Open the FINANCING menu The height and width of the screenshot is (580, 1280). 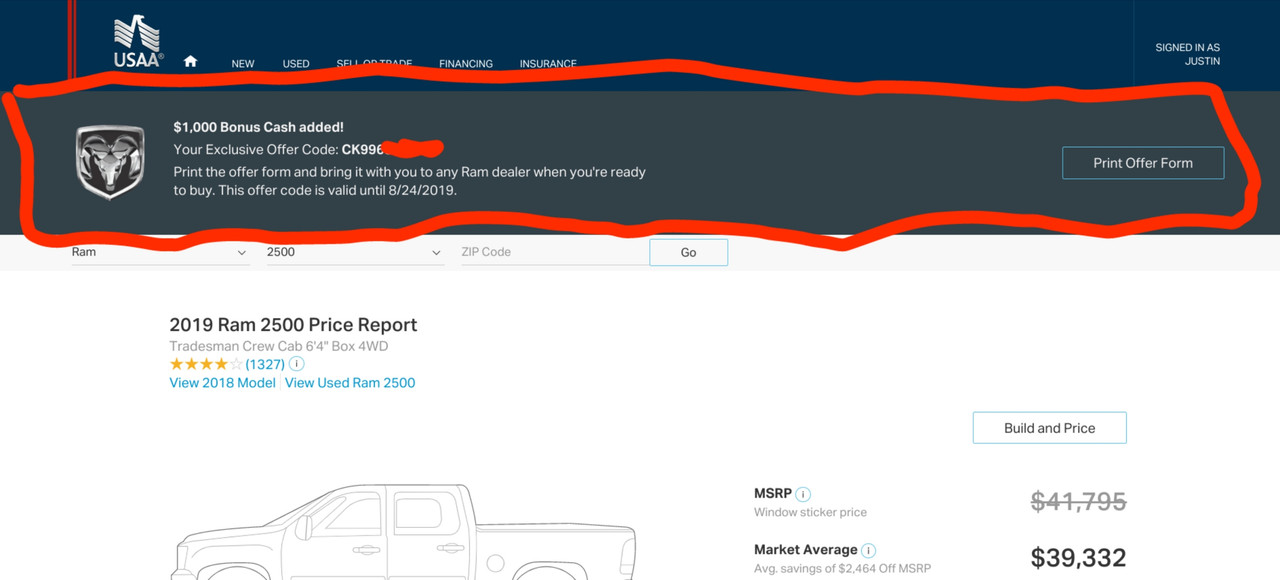tap(466, 64)
